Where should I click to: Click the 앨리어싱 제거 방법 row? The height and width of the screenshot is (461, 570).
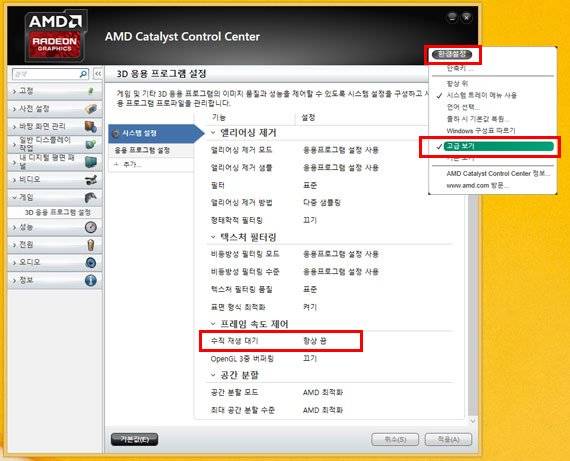(x=329, y=203)
